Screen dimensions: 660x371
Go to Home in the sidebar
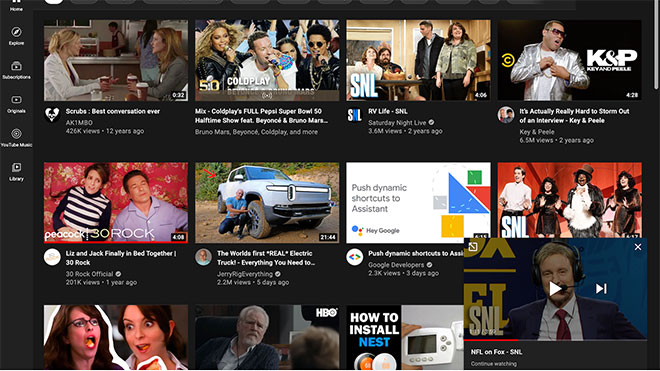16,6
